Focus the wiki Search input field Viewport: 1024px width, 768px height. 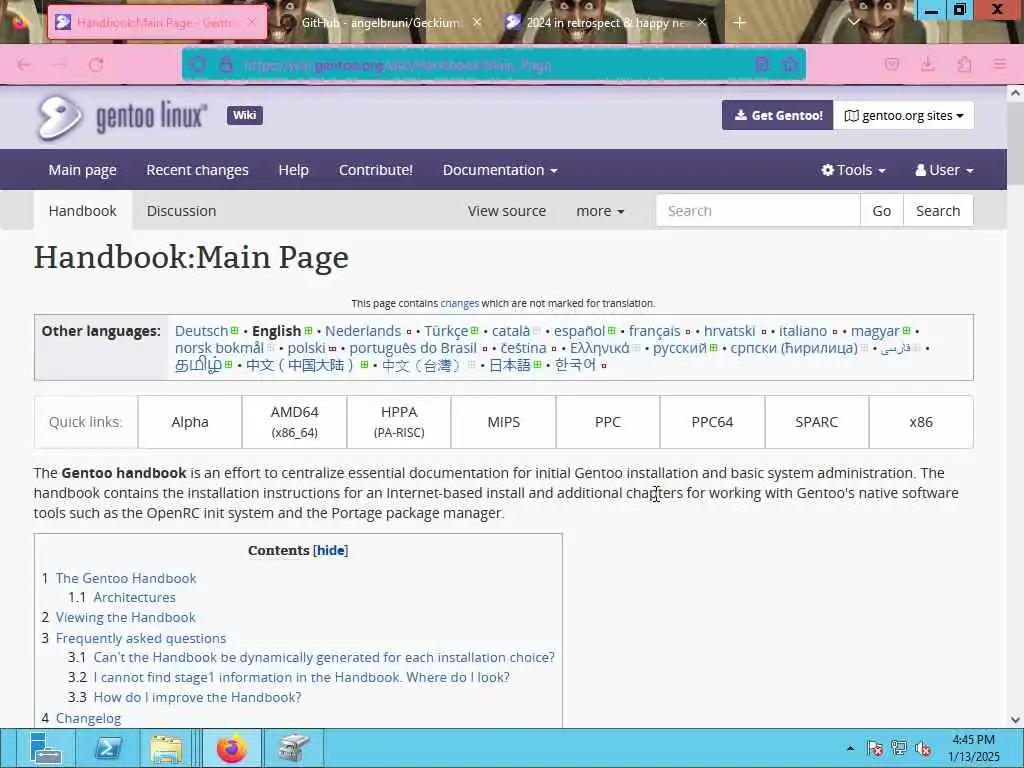(x=758, y=211)
